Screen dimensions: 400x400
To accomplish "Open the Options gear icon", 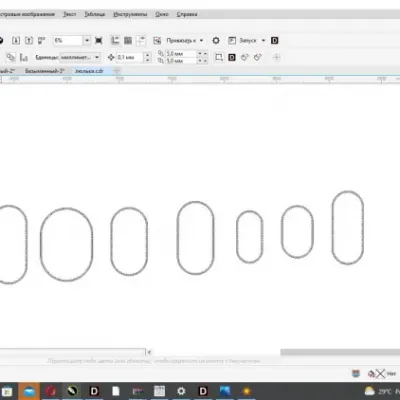I will pyautogui.click(x=216, y=41).
